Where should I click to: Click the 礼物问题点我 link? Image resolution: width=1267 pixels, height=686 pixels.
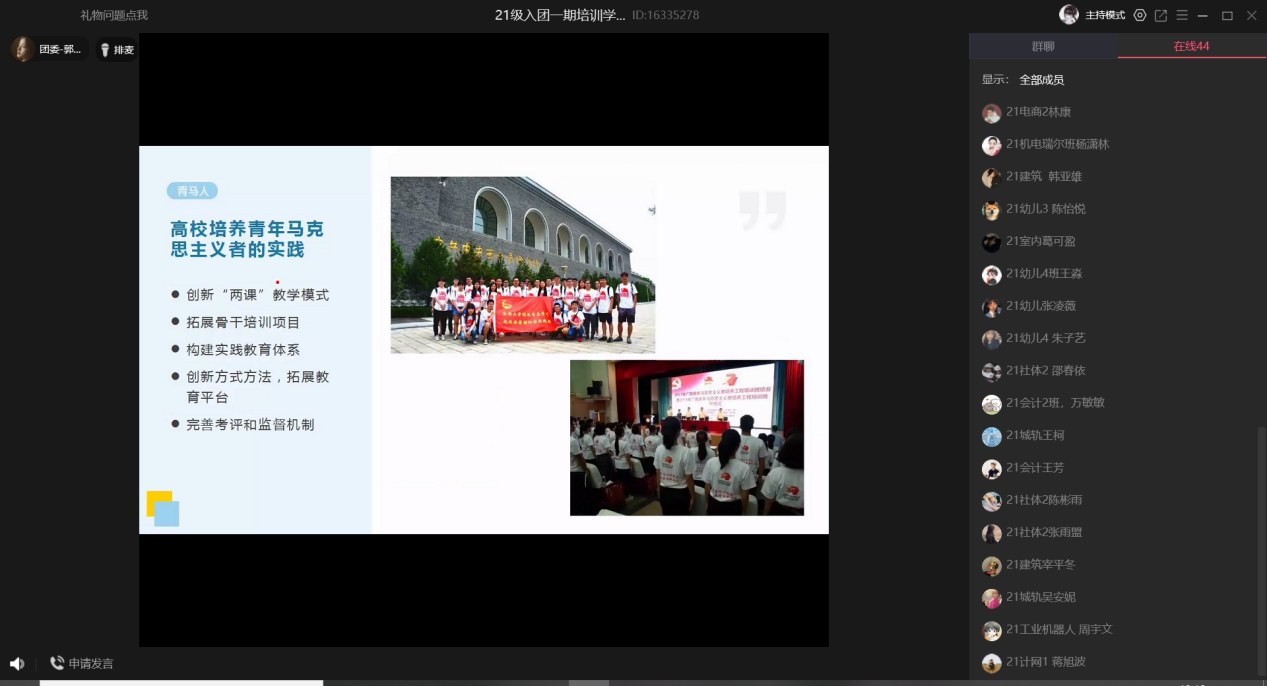(114, 15)
